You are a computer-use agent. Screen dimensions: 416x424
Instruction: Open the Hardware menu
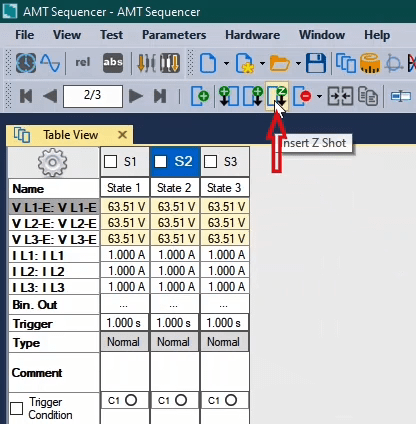tap(252, 35)
